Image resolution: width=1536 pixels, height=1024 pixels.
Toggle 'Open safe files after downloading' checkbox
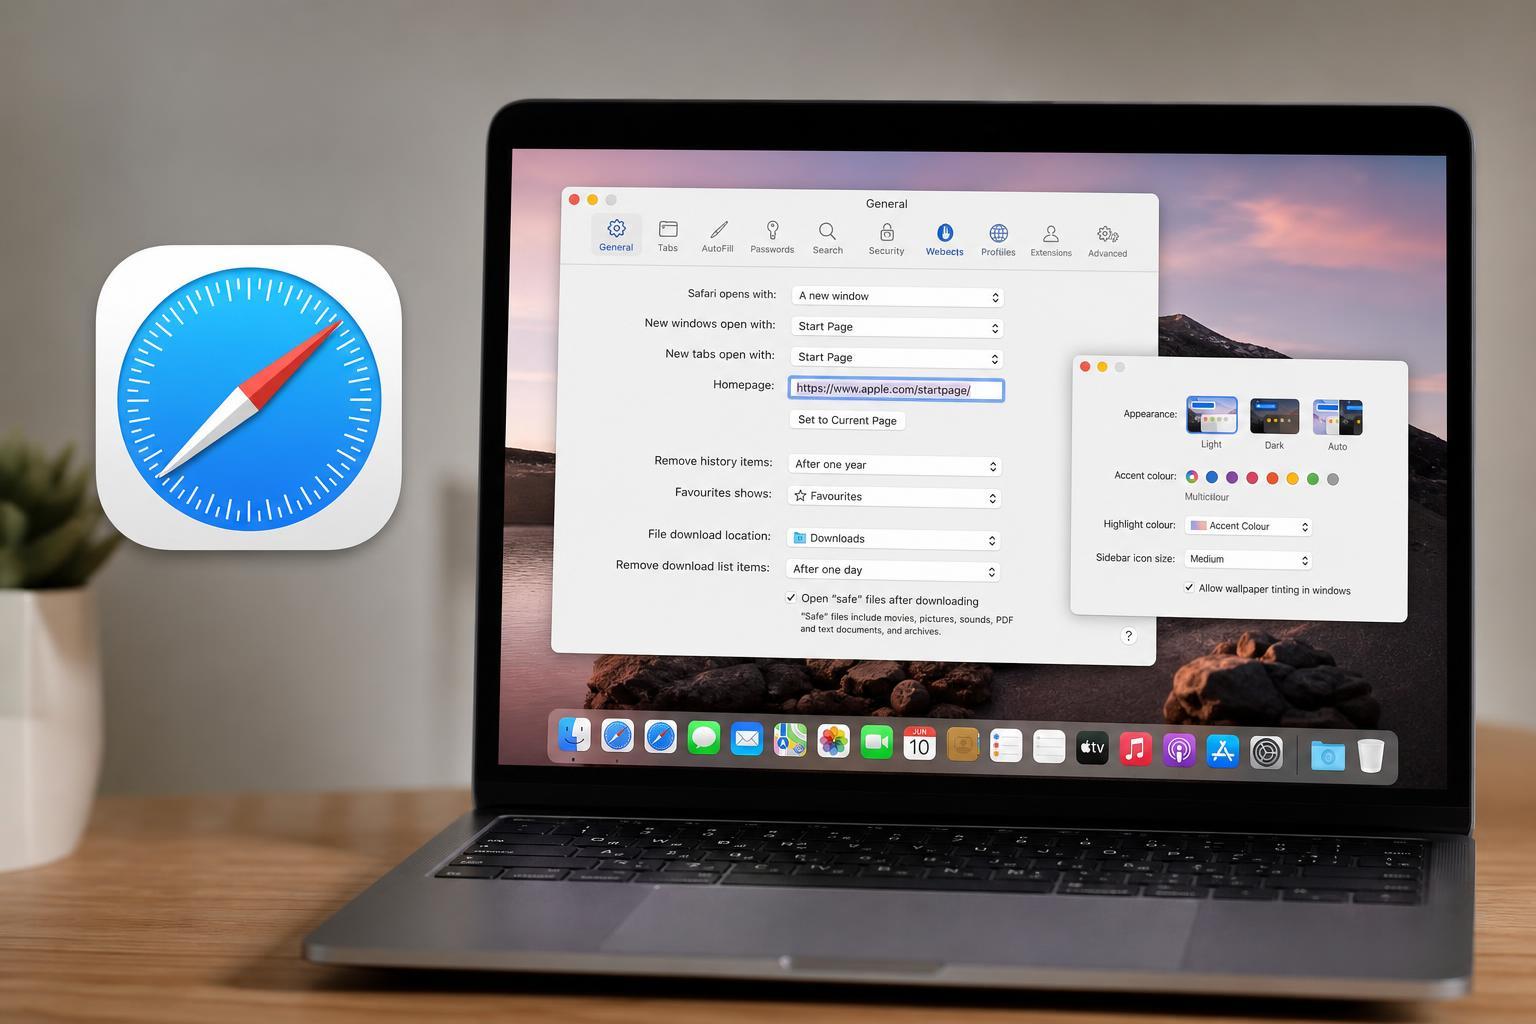point(791,598)
